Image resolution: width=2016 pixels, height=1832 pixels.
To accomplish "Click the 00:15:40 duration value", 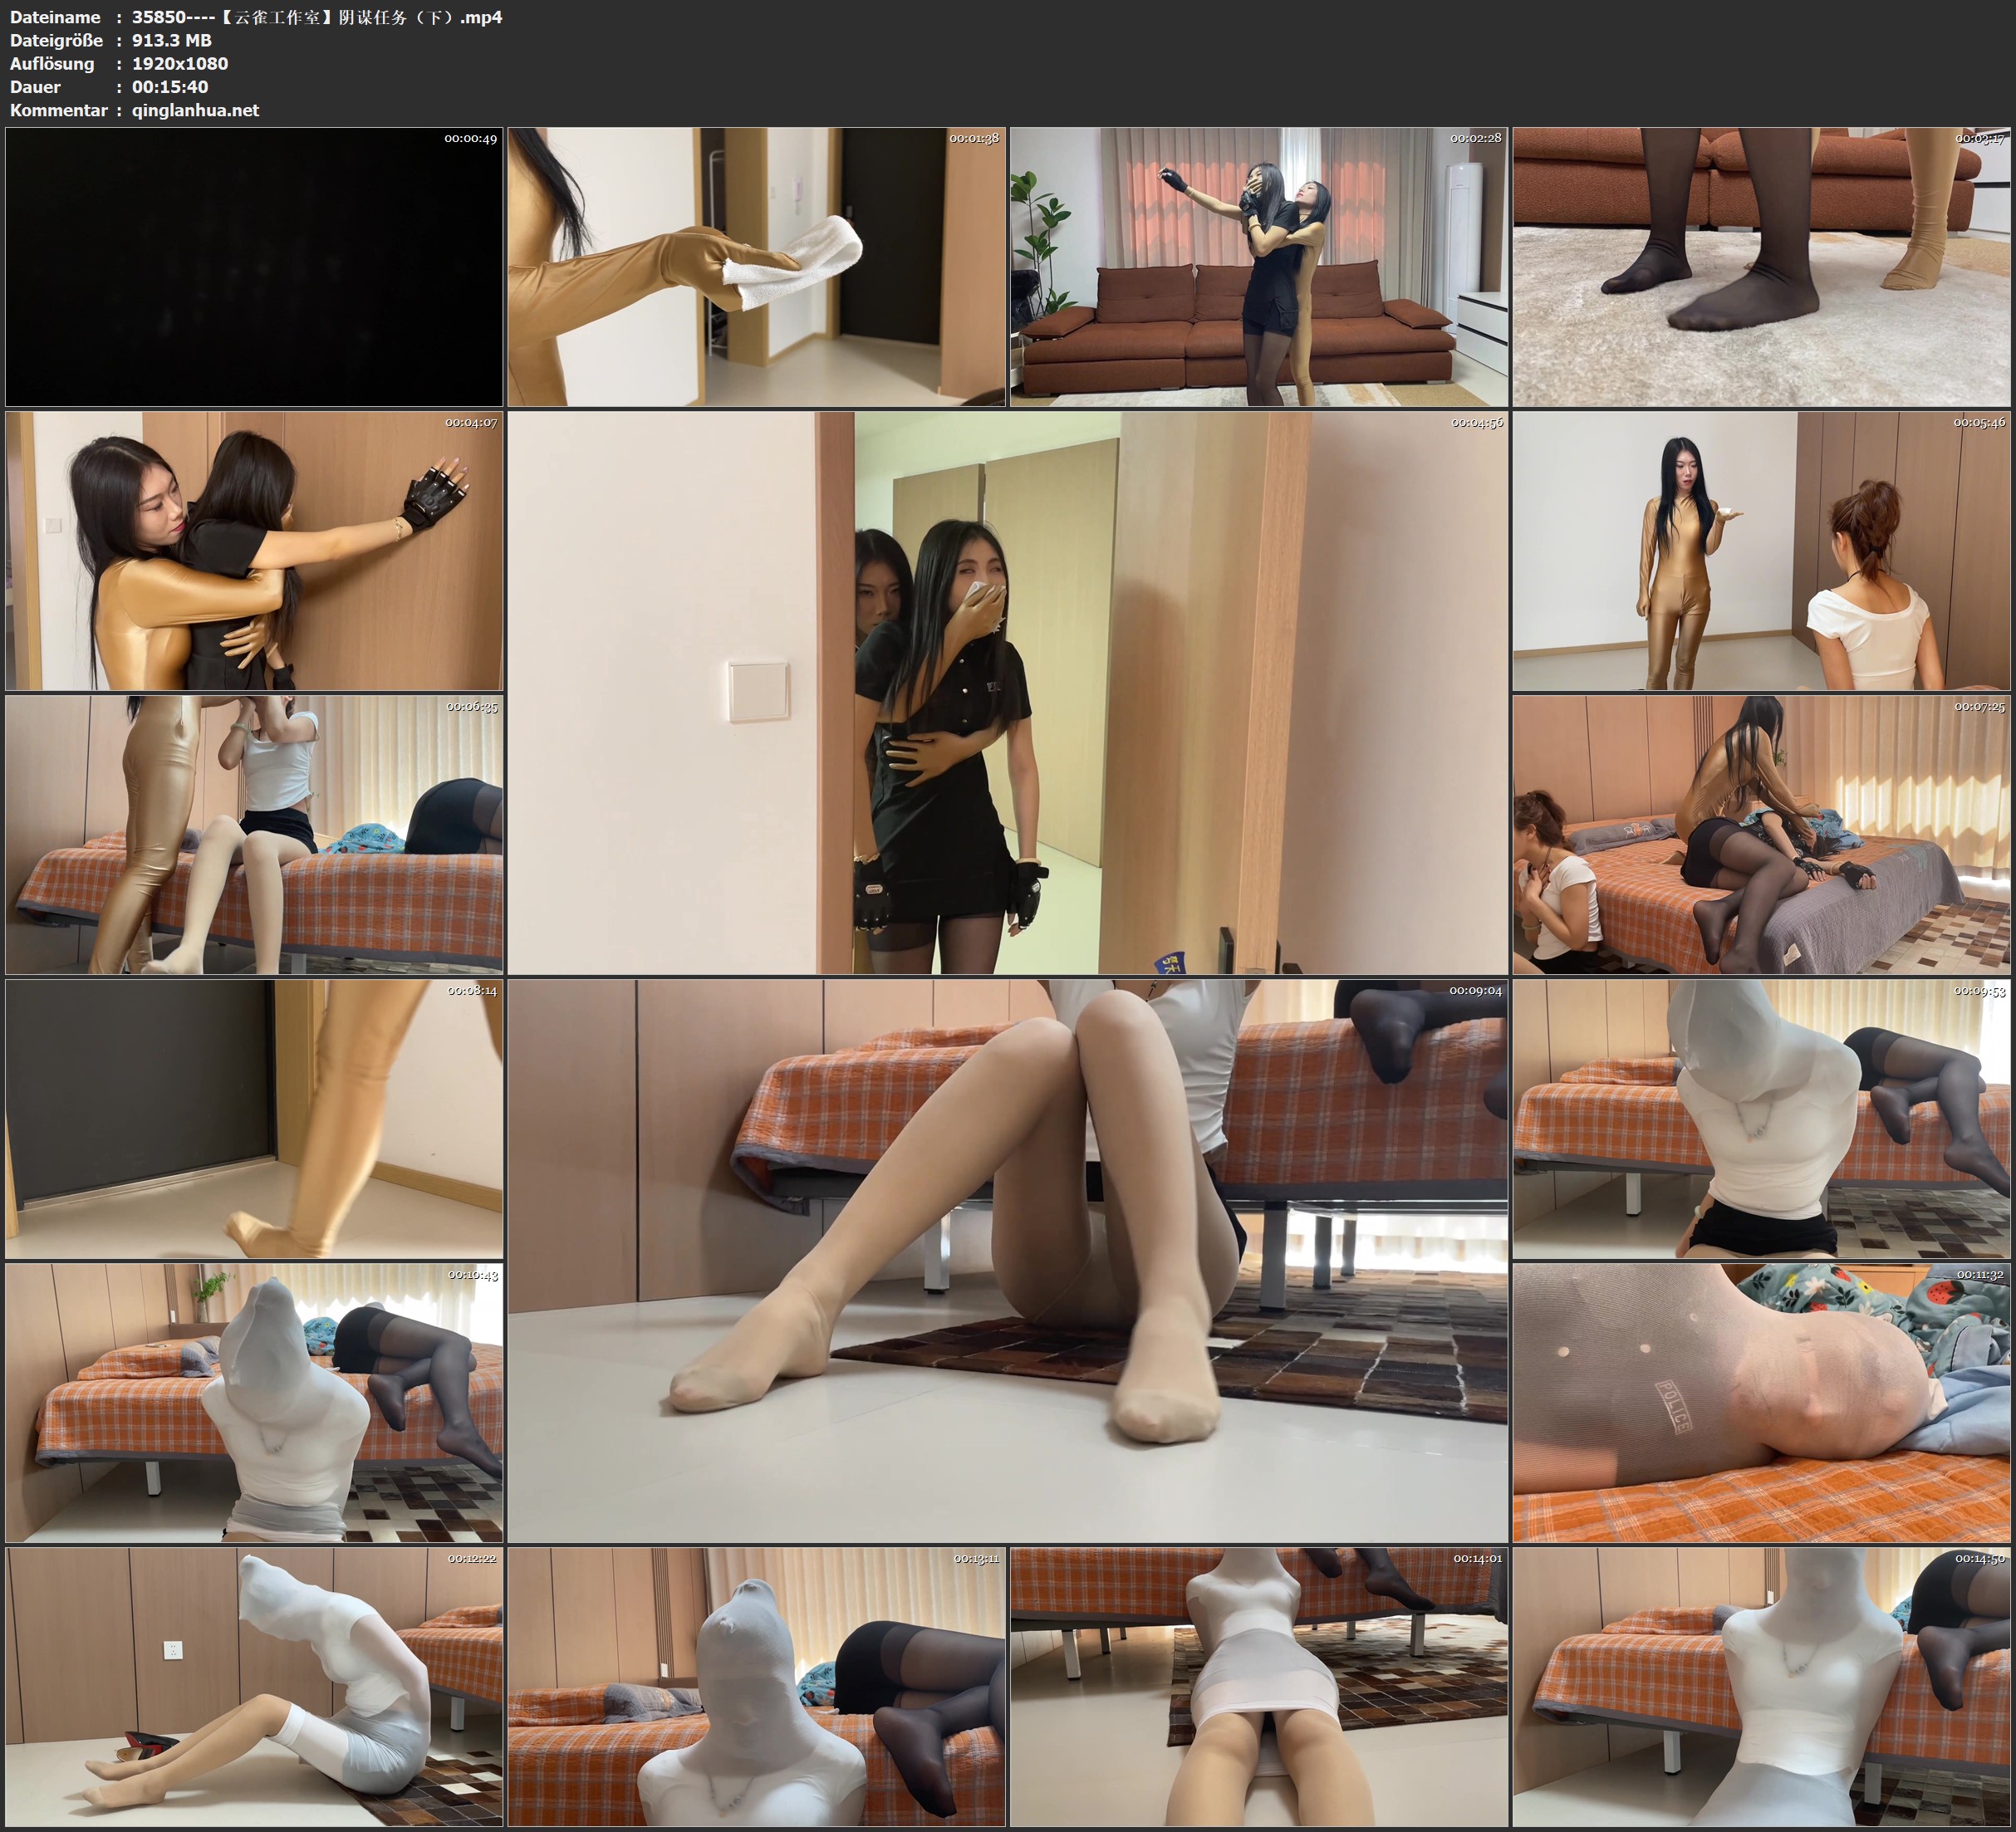I will 170,87.
